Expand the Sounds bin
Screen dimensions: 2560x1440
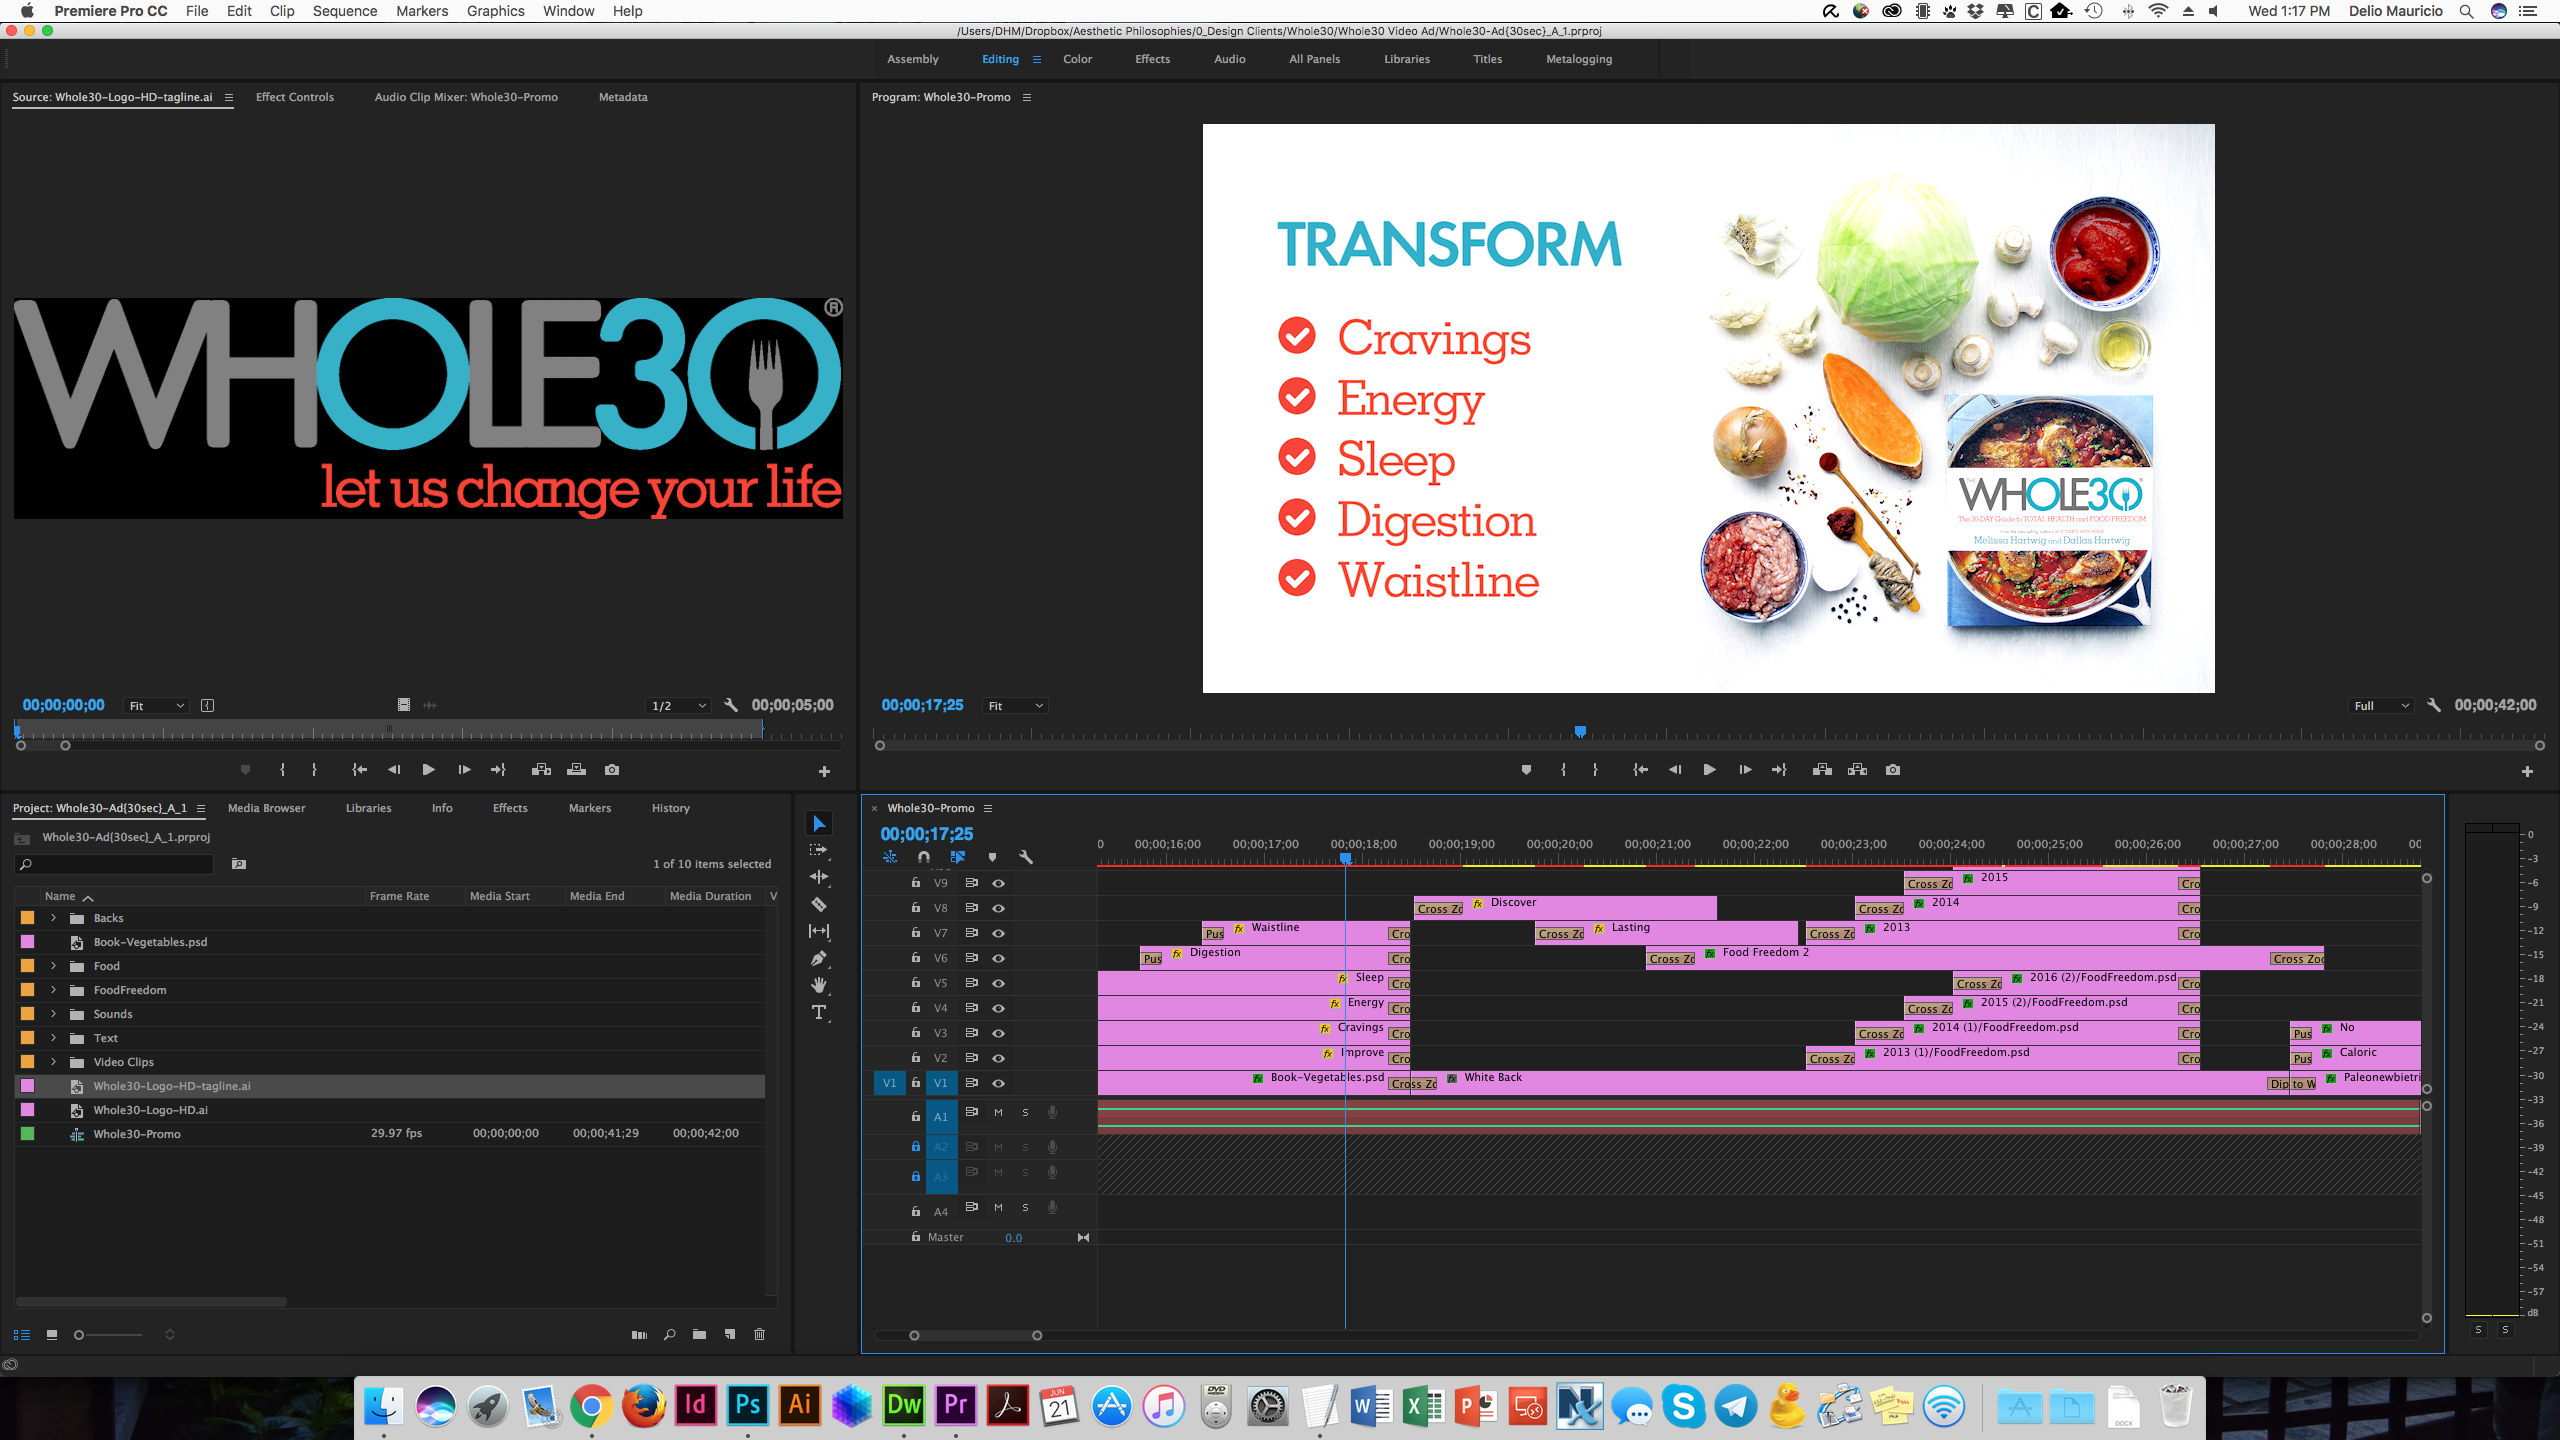(x=54, y=1014)
